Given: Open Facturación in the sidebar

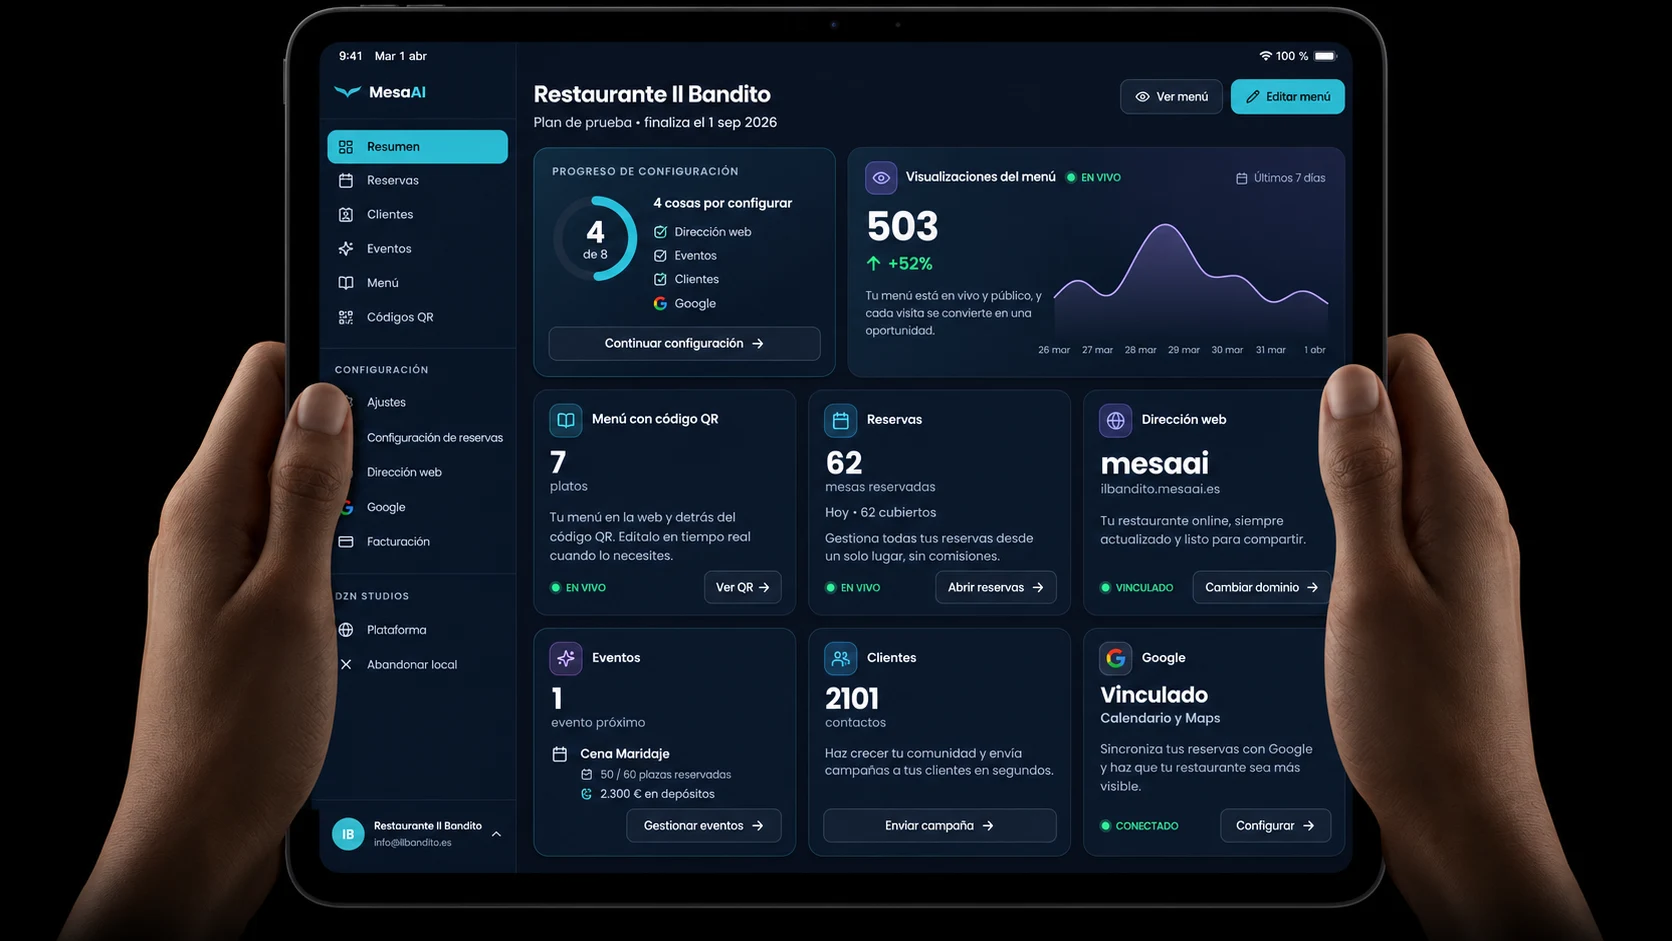Looking at the screenshot, I should point(417,542).
